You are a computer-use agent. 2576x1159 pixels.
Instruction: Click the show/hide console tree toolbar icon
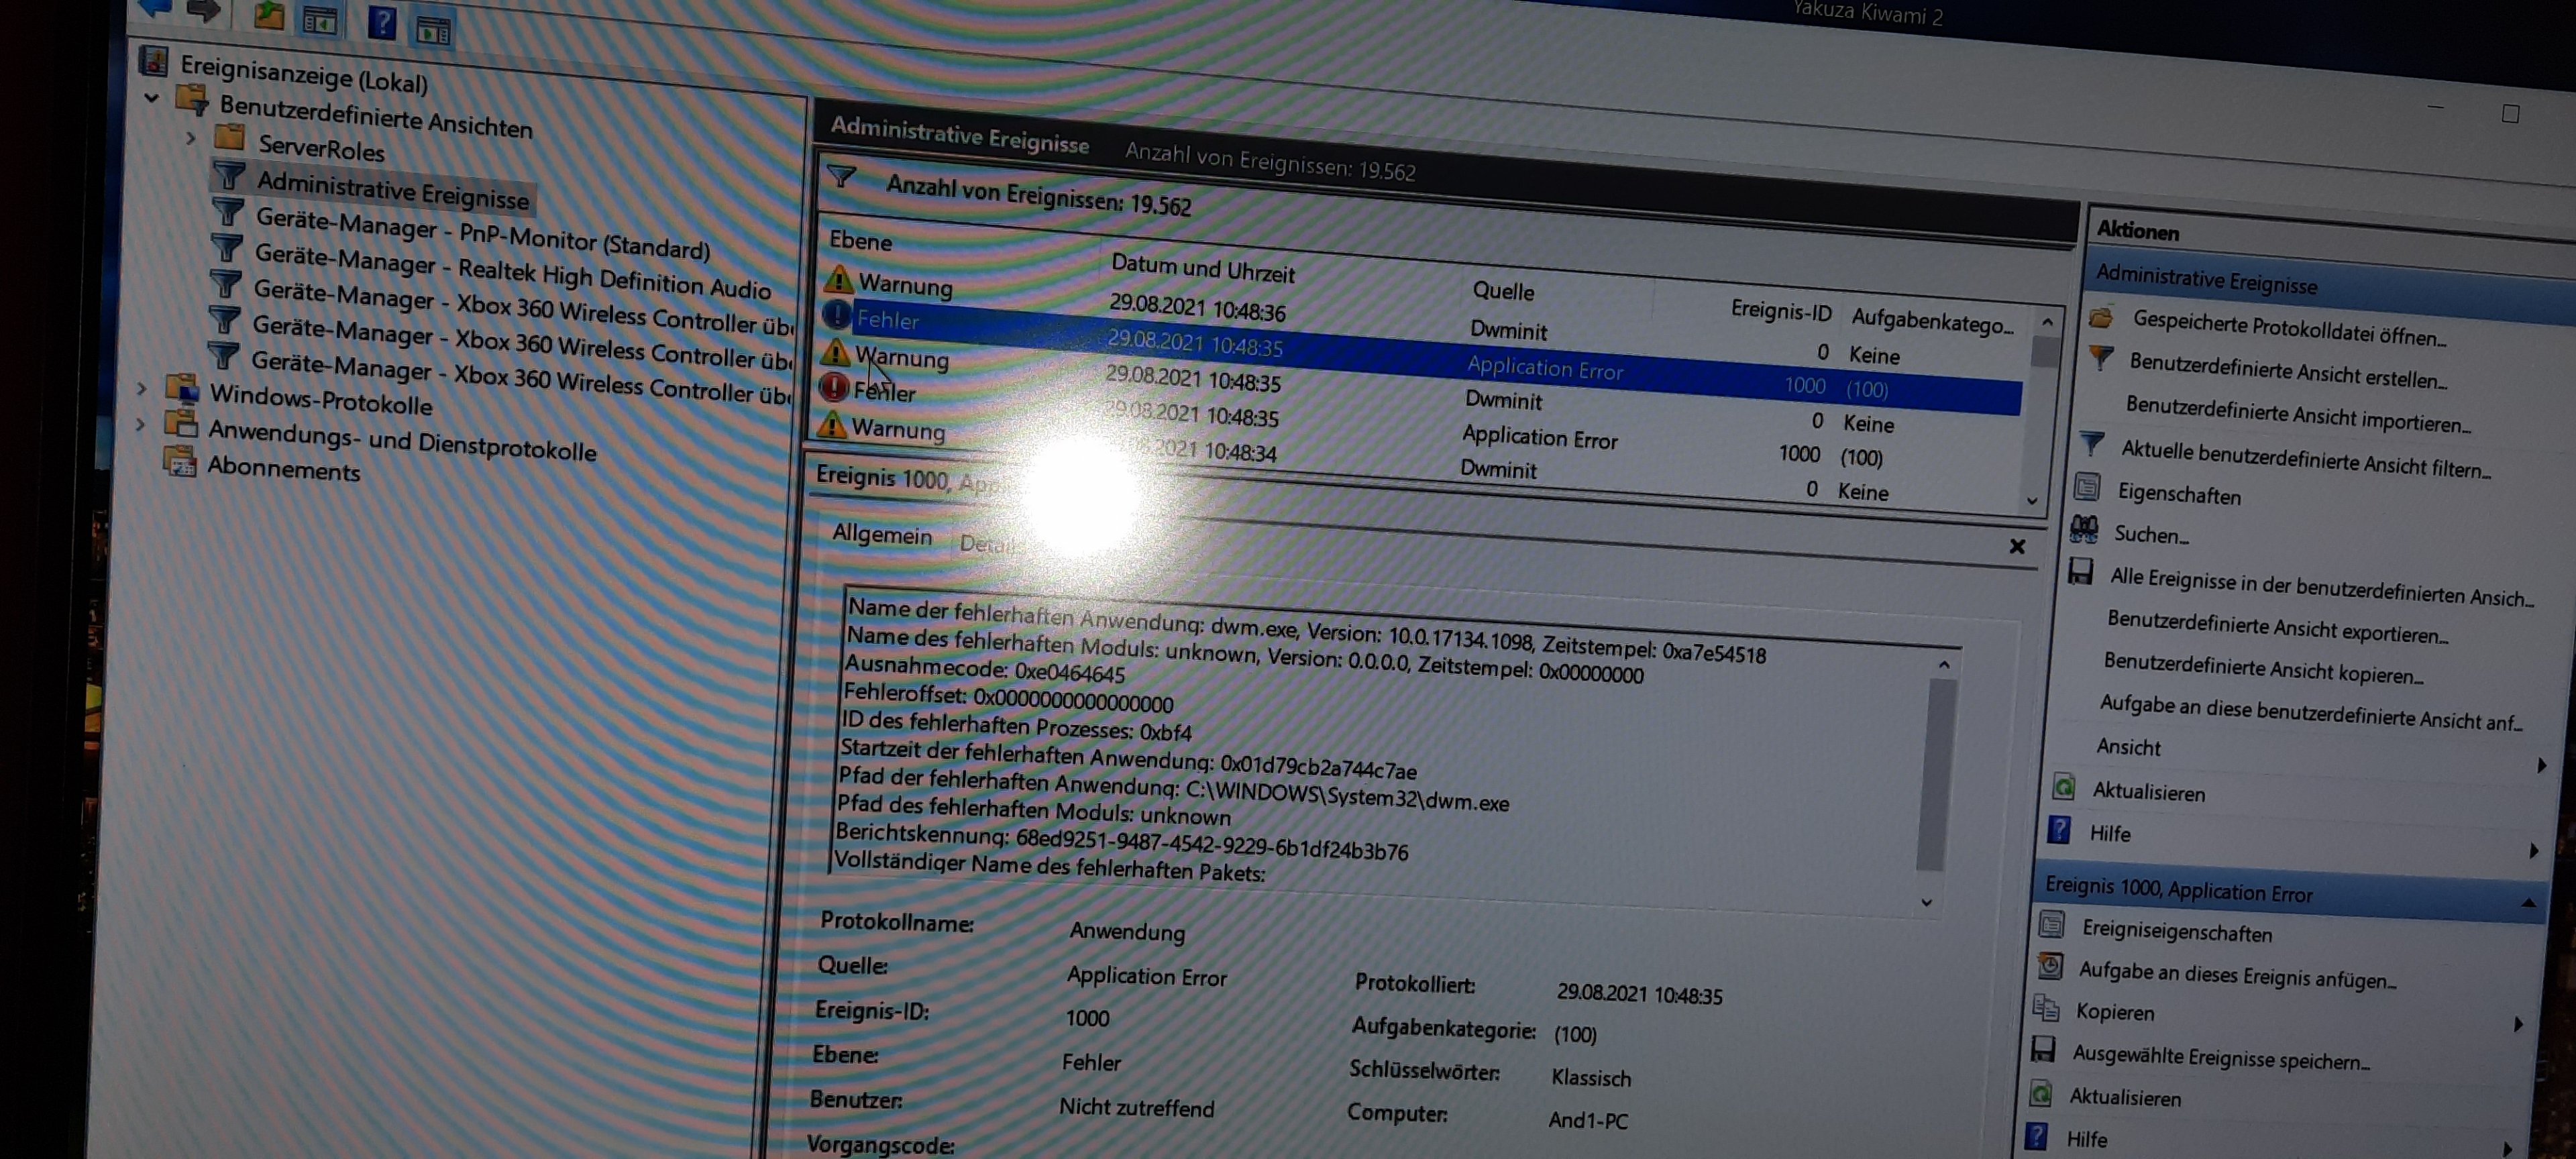320,20
